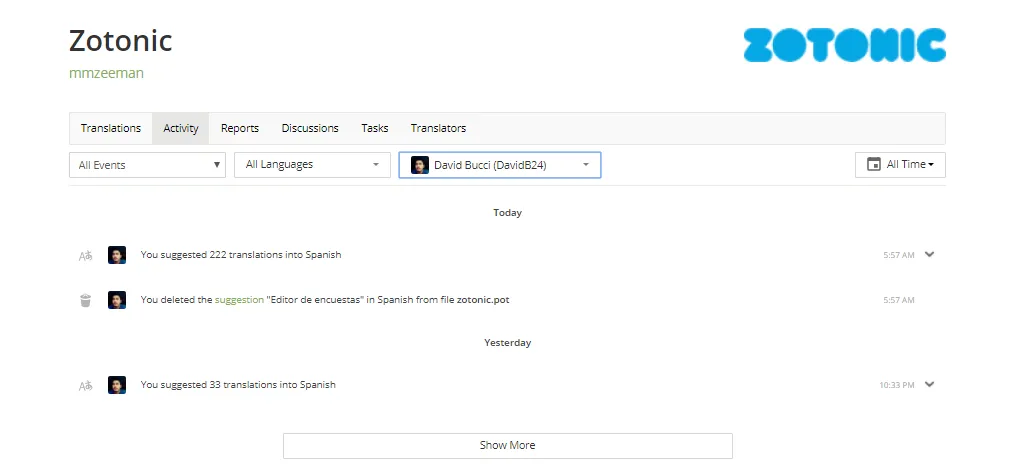Click the Today date heading
1029x472 pixels.
point(507,213)
